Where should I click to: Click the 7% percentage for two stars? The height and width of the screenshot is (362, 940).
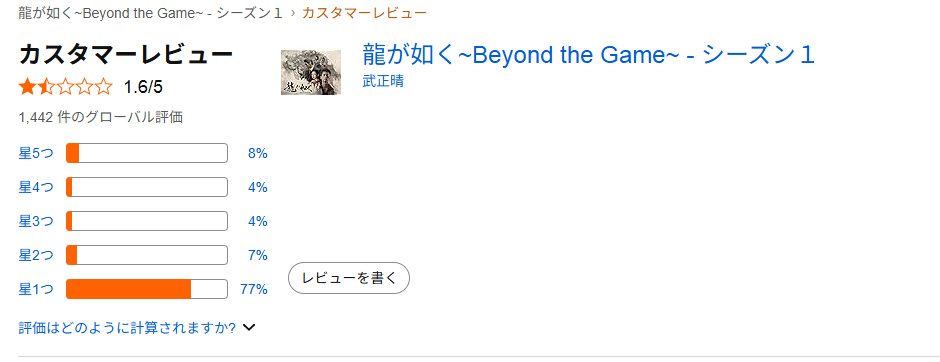(258, 255)
